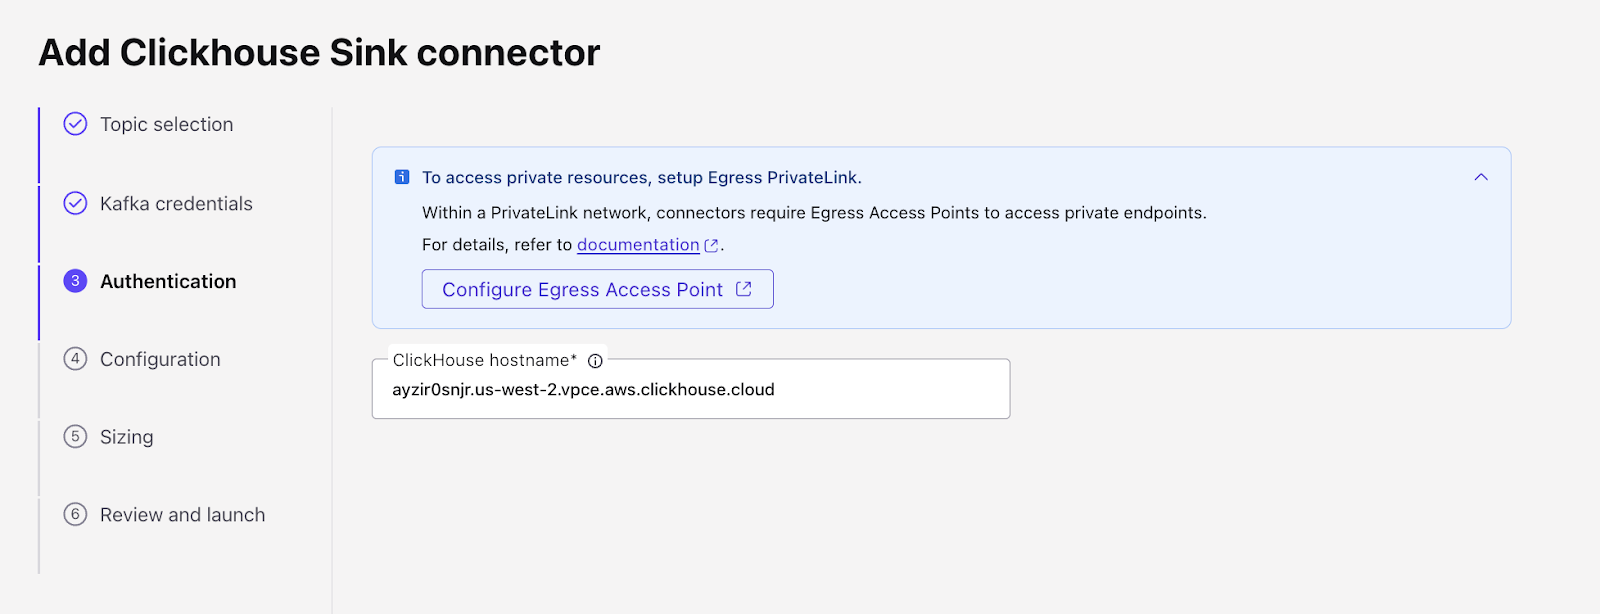Click the external-link icon inside Configure Egress button
The image size is (1600, 614).
coord(742,288)
